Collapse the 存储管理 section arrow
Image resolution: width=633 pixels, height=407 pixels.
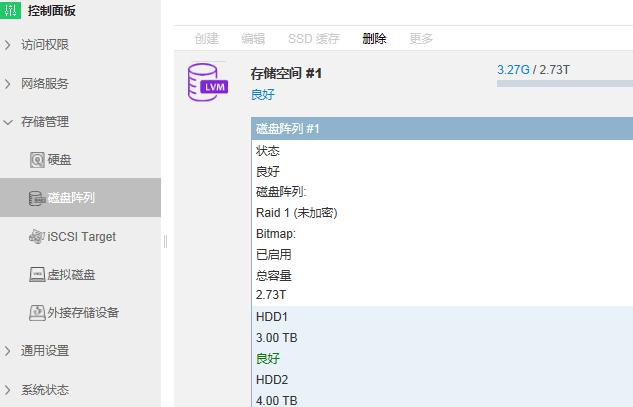coord(8,122)
